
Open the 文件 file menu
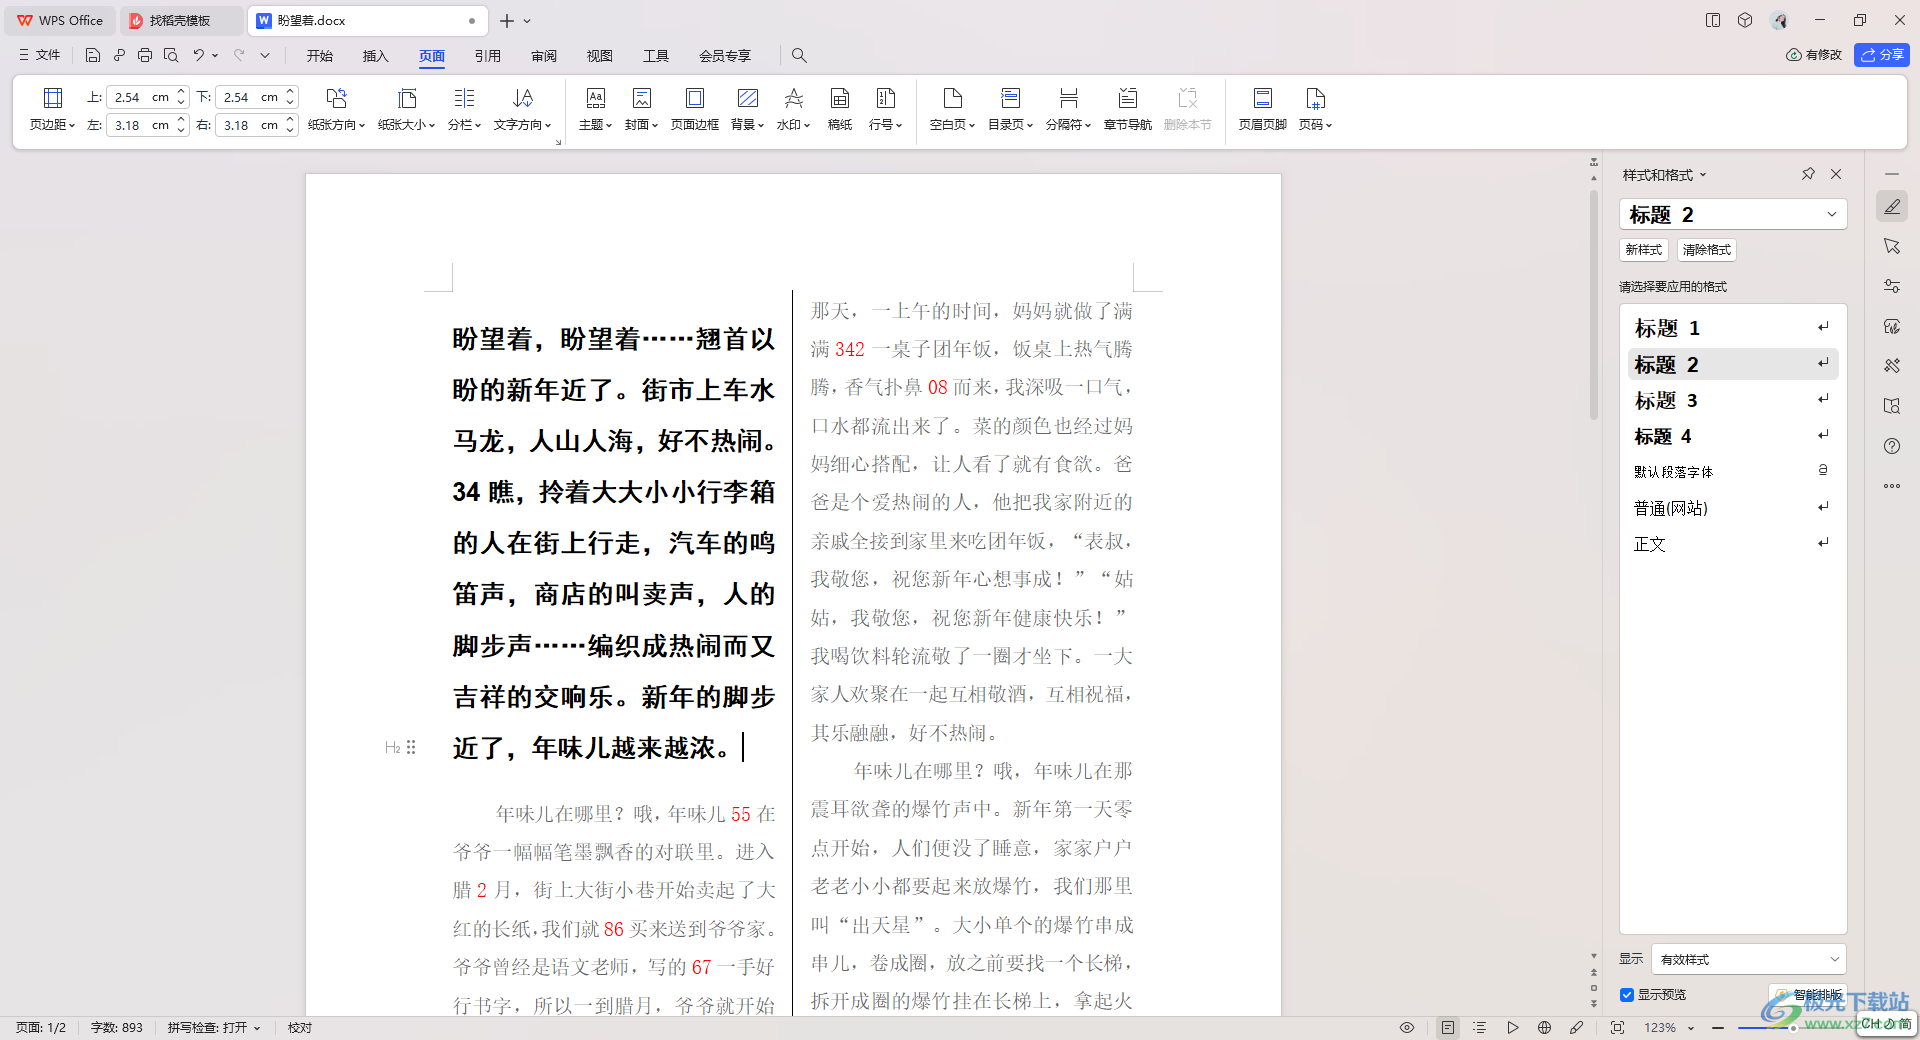(40, 55)
